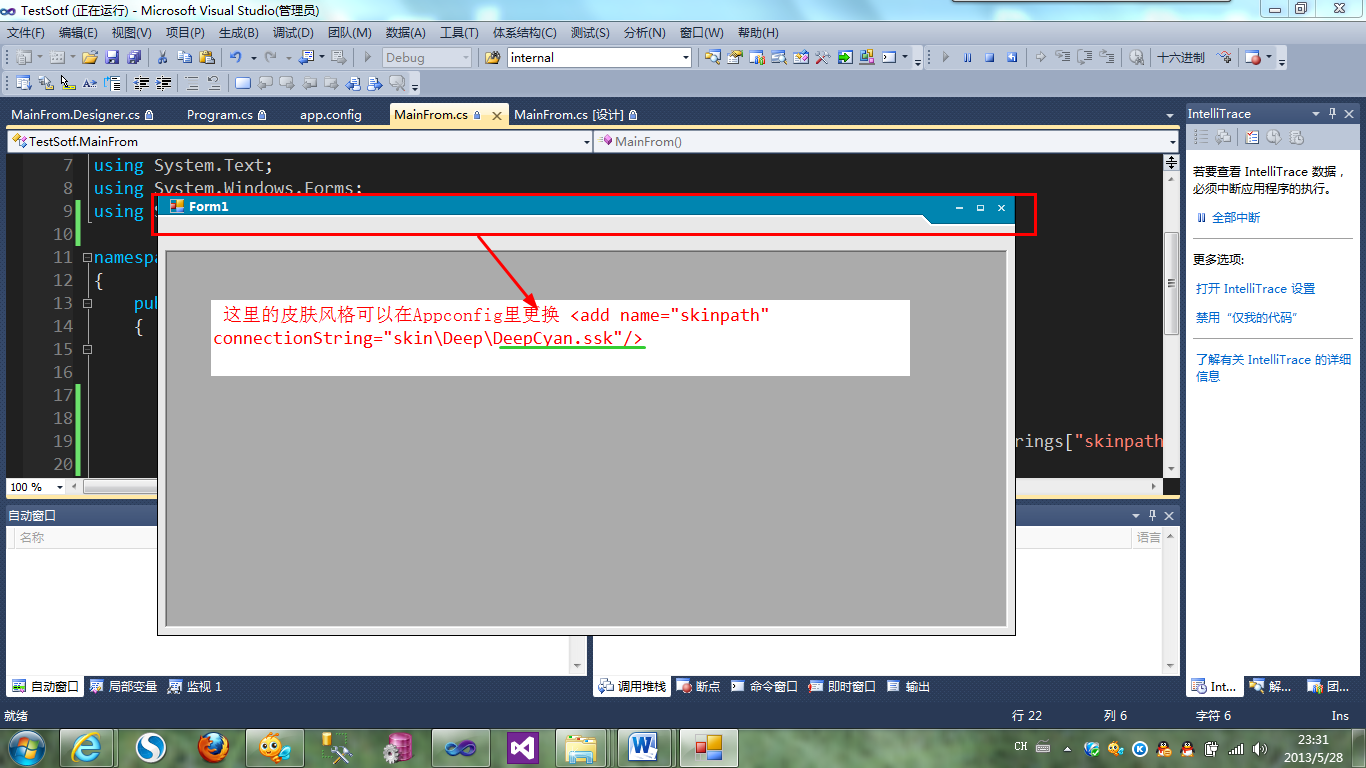Open the document tab list dropdown arrow
The height and width of the screenshot is (768, 1366).
[x=1170, y=115]
